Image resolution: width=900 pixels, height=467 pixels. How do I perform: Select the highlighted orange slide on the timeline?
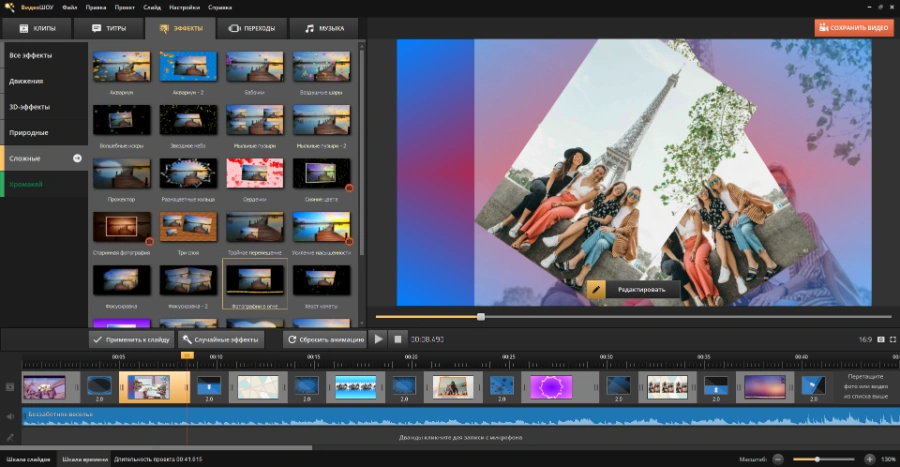pos(154,387)
